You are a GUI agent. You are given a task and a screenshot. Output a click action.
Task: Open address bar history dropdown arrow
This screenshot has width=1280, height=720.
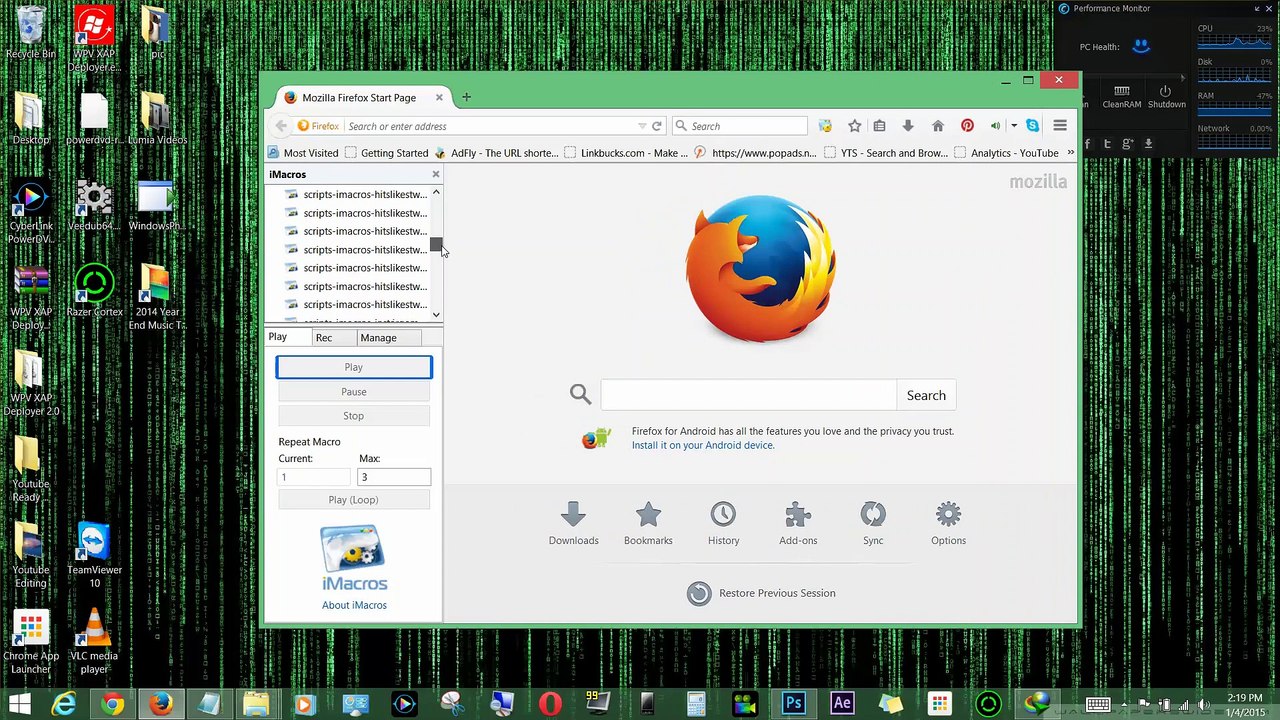[642, 126]
